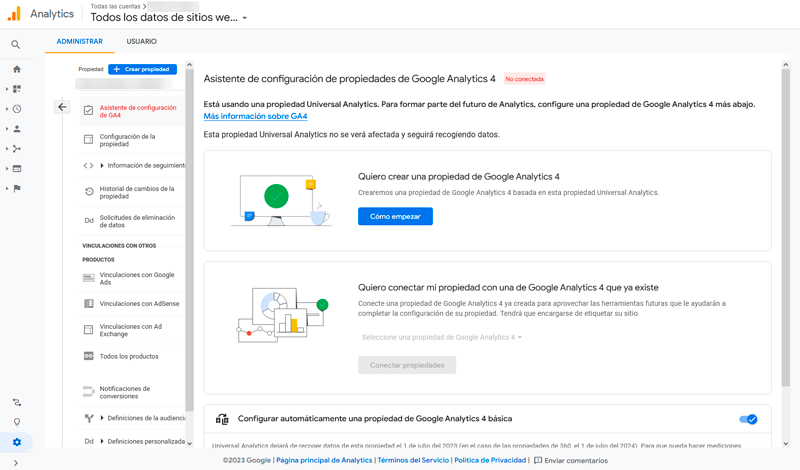Click the back arrow beside property column
This screenshot has width=800, height=470.
coord(62,107)
